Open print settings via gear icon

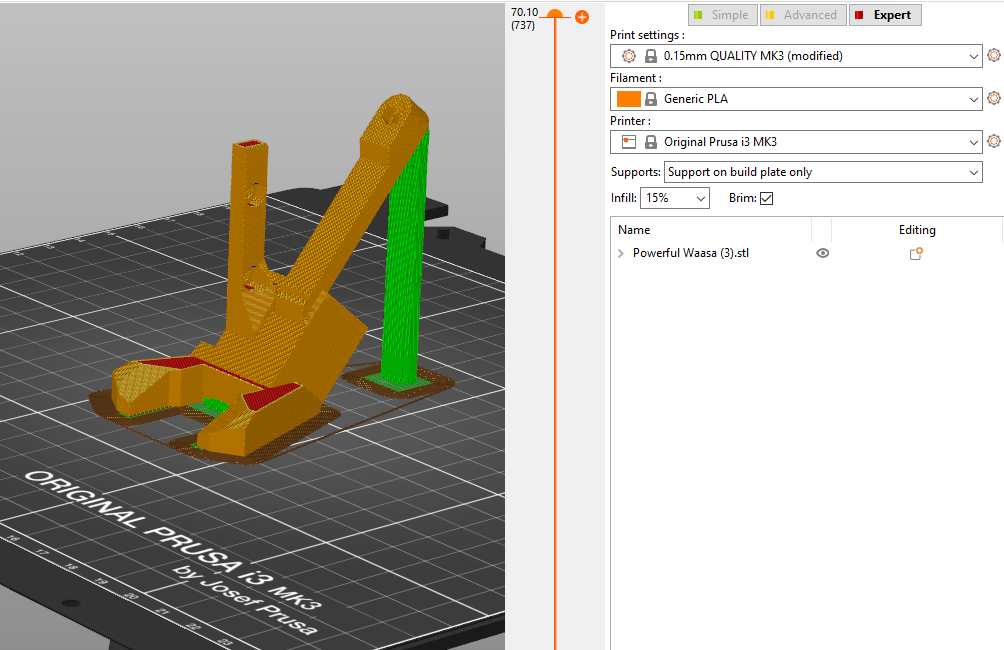pyautogui.click(x=993, y=56)
